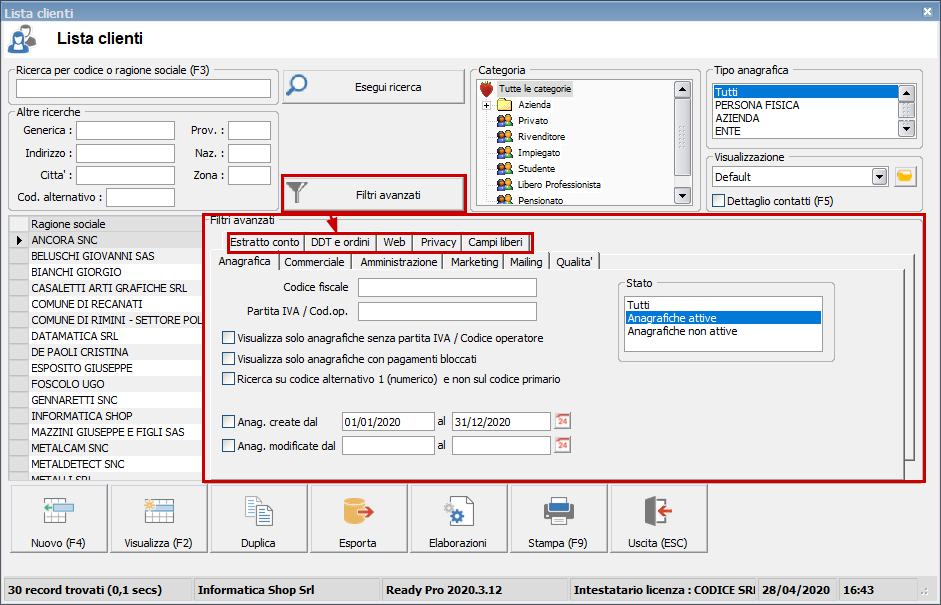This screenshot has height=605, width=941.
Task: Open the Visualizzazione 'Default' dropdown
Action: pos(879,177)
